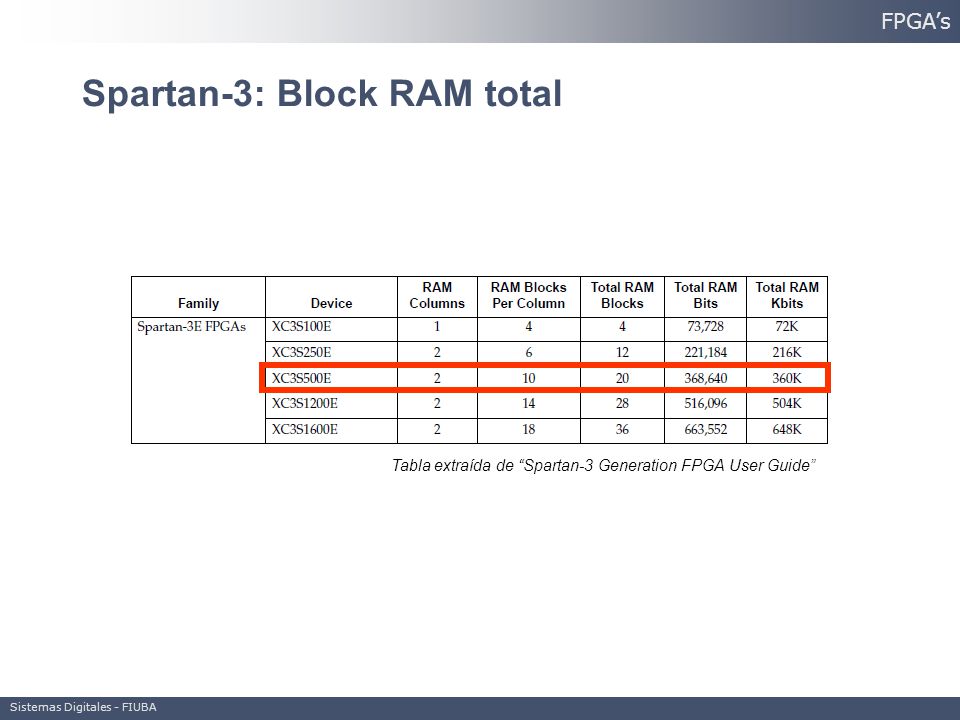Click the 'Sistemas Digitales - FIUBA' footer text
This screenshot has width=960, height=720.
[x=83, y=707]
